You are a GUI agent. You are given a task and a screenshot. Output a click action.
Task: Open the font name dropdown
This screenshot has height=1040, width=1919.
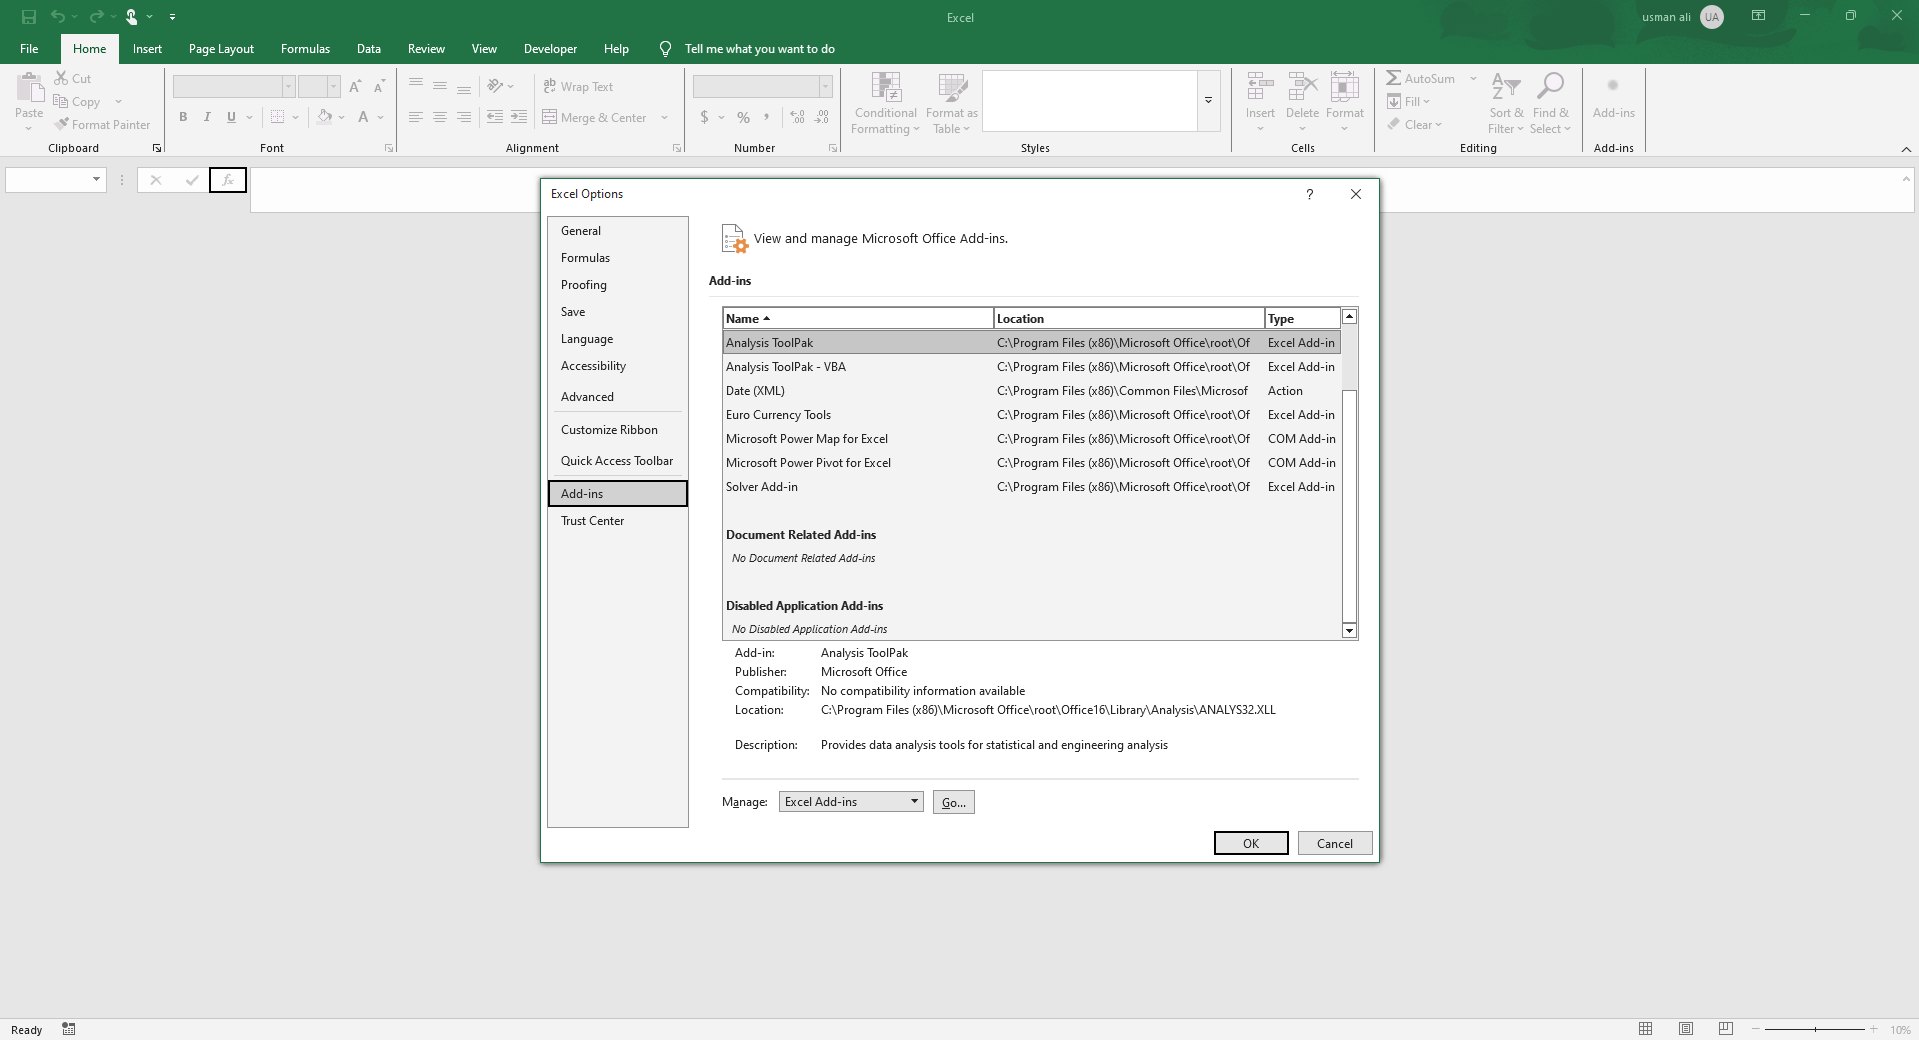click(288, 87)
